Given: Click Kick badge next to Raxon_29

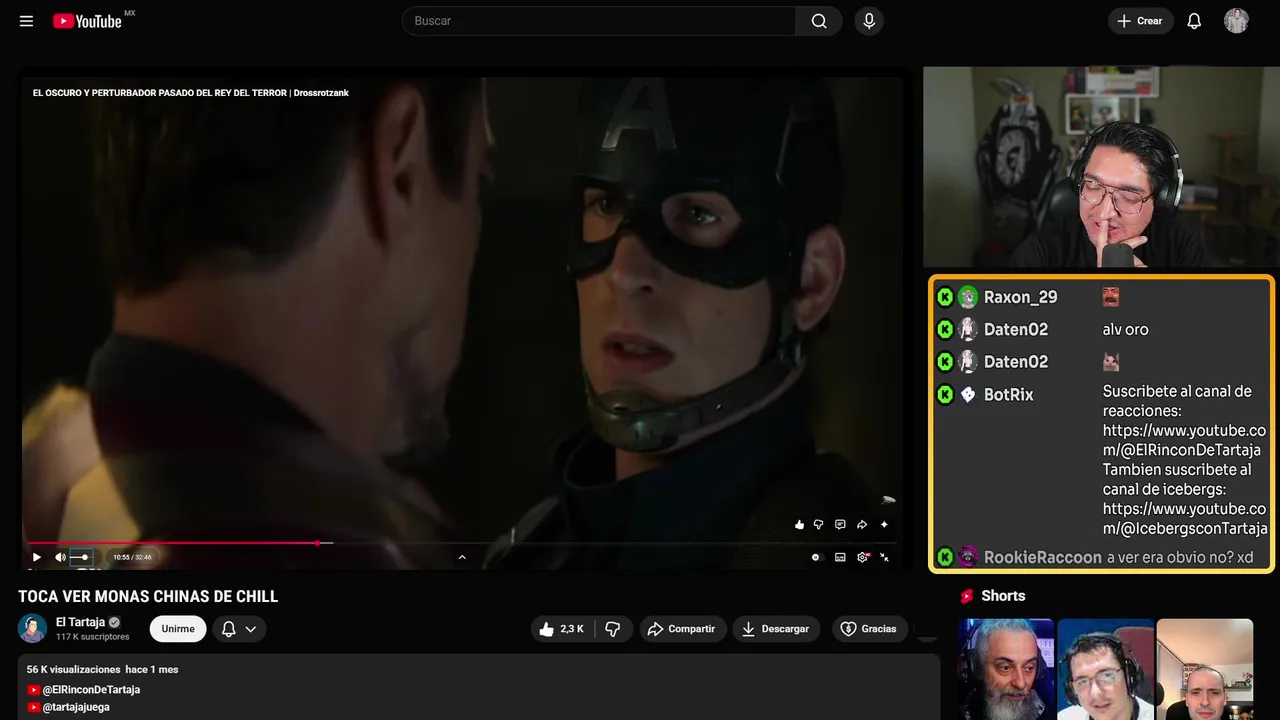Looking at the screenshot, I should pyautogui.click(x=945, y=297).
